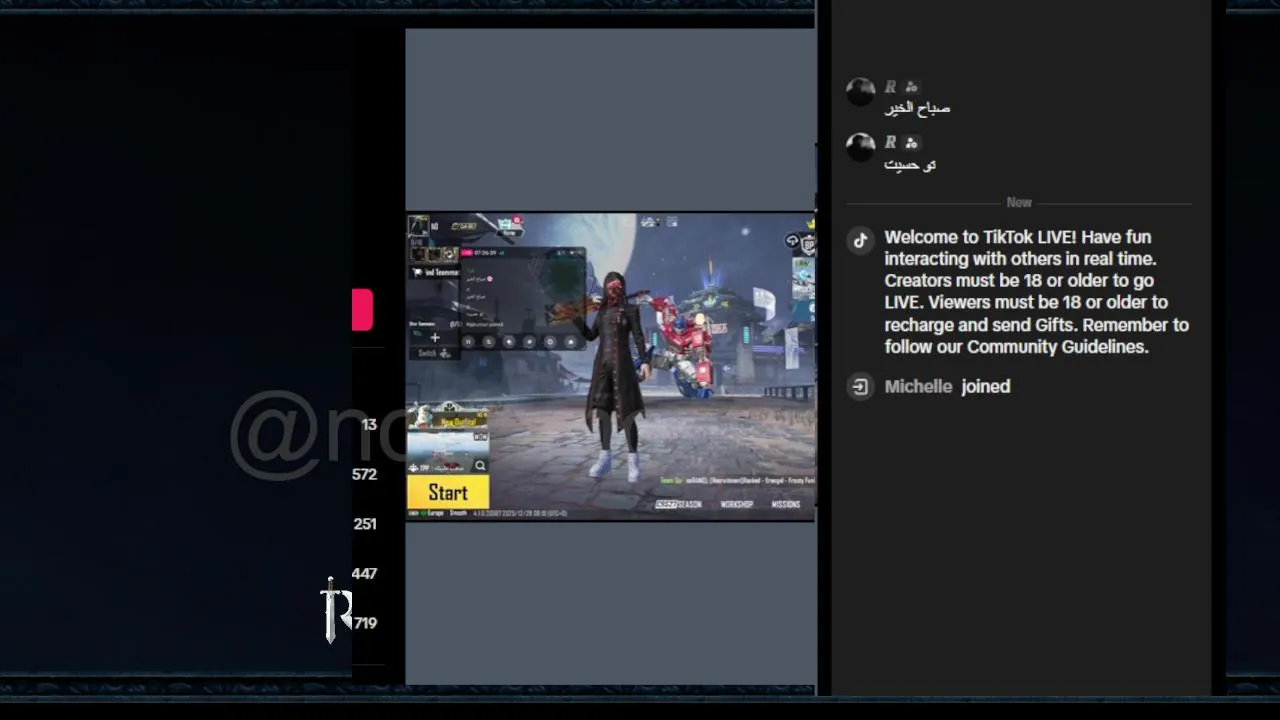Image resolution: width=1280 pixels, height=720 pixels.
Task: Click the TikTok logo icon in chat
Action: point(860,240)
